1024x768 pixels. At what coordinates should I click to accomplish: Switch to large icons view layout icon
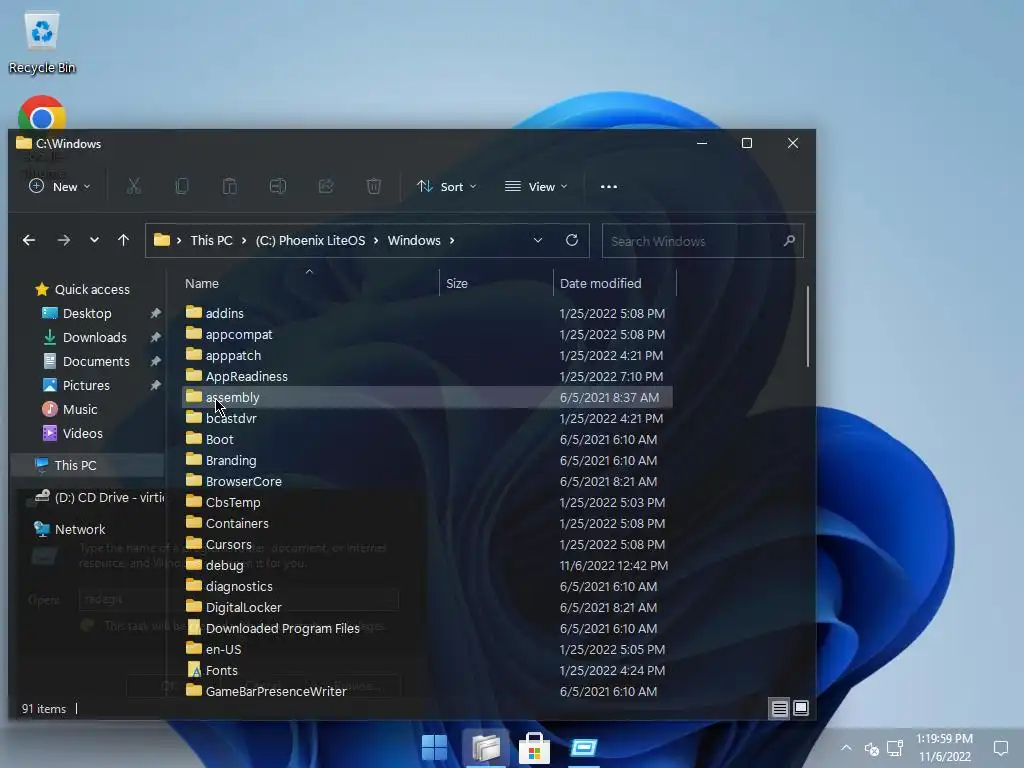click(x=801, y=709)
